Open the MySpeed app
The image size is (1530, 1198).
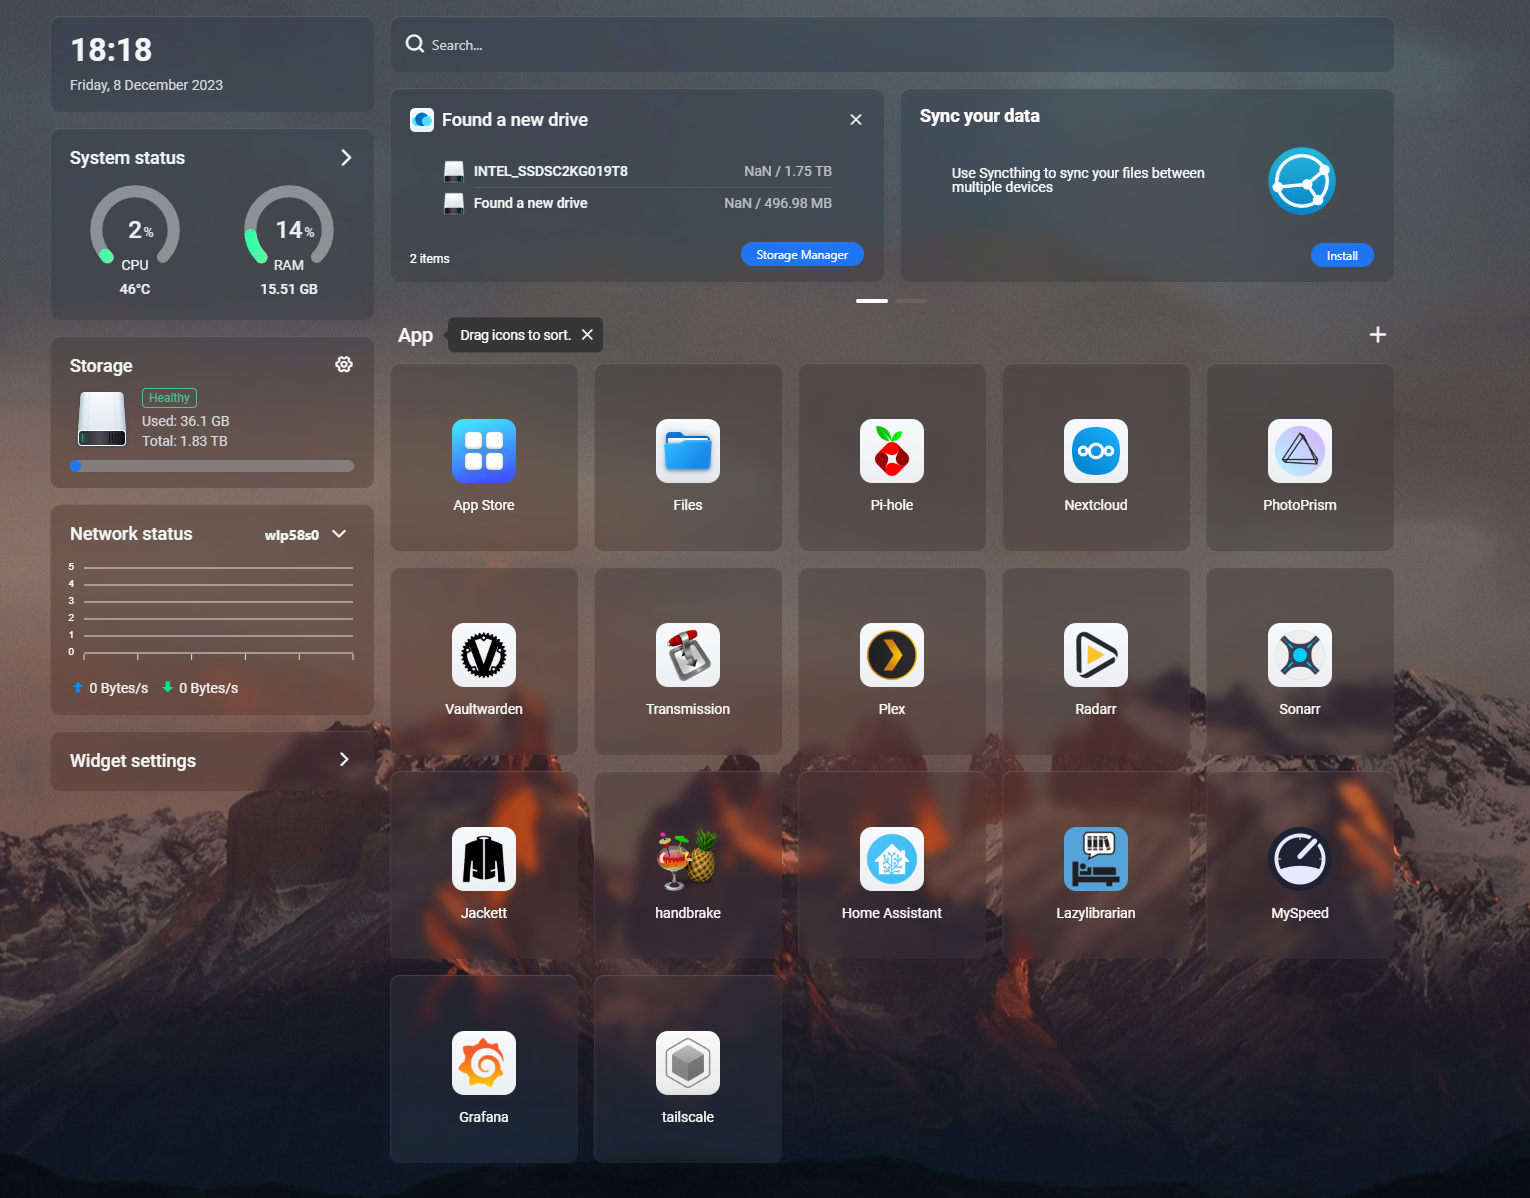pyautogui.click(x=1300, y=859)
